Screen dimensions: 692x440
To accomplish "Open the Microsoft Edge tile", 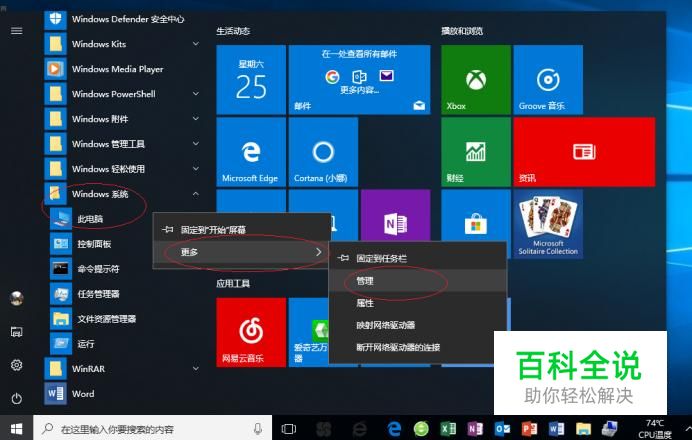I will (x=251, y=152).
